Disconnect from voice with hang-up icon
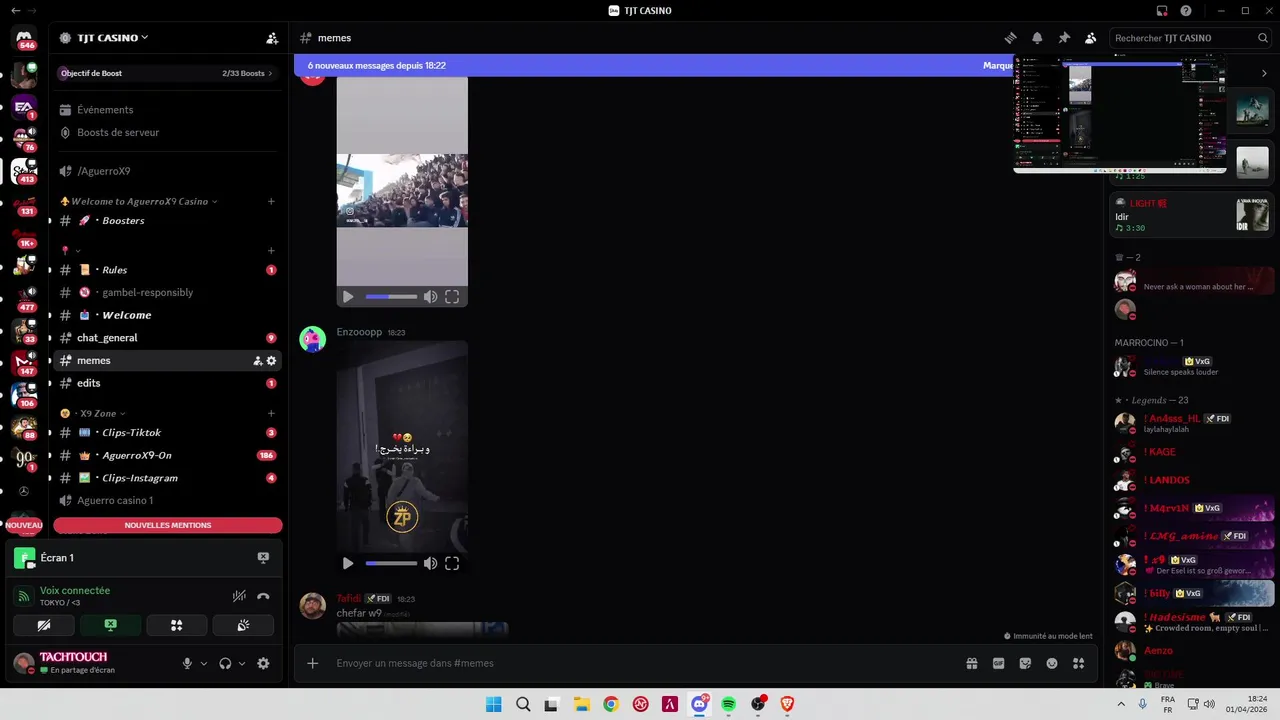Viewport: 1280px width, 720px height. [263, 596]
